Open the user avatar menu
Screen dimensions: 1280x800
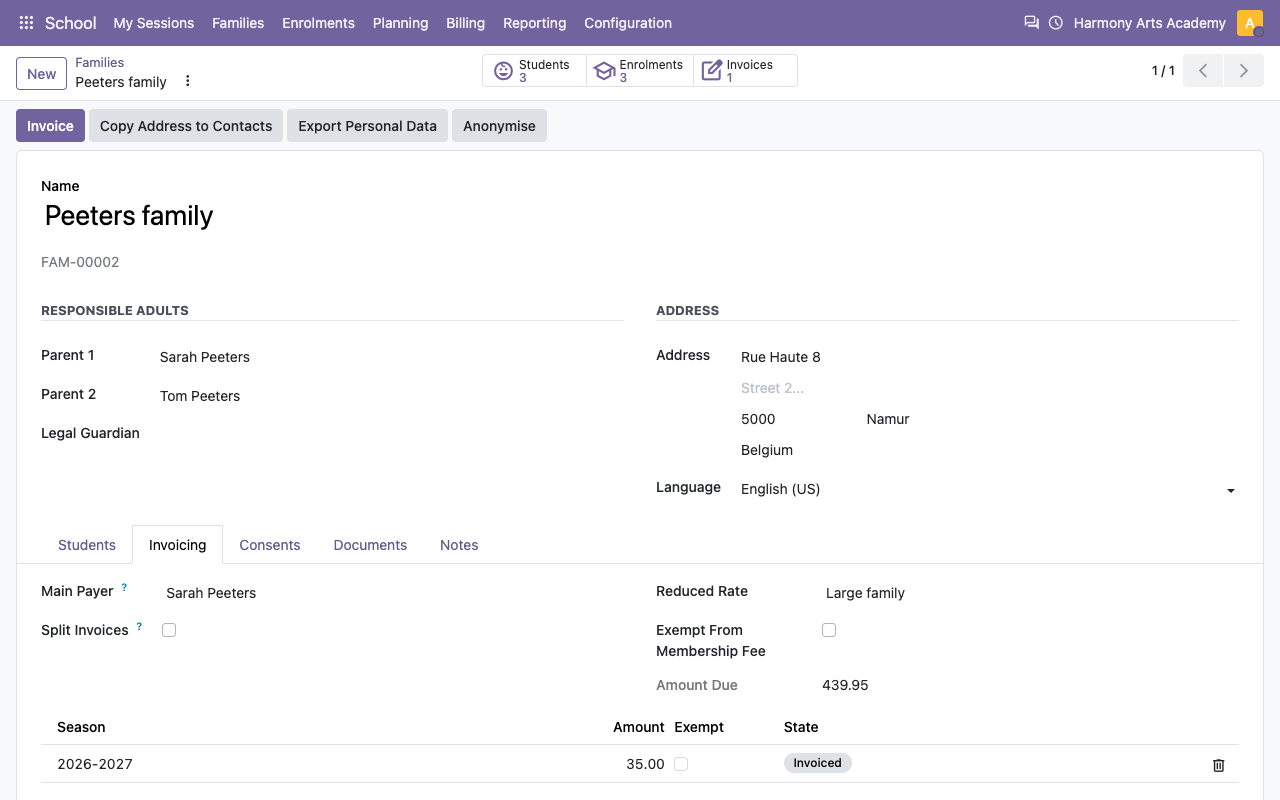tap(1250, 23)
